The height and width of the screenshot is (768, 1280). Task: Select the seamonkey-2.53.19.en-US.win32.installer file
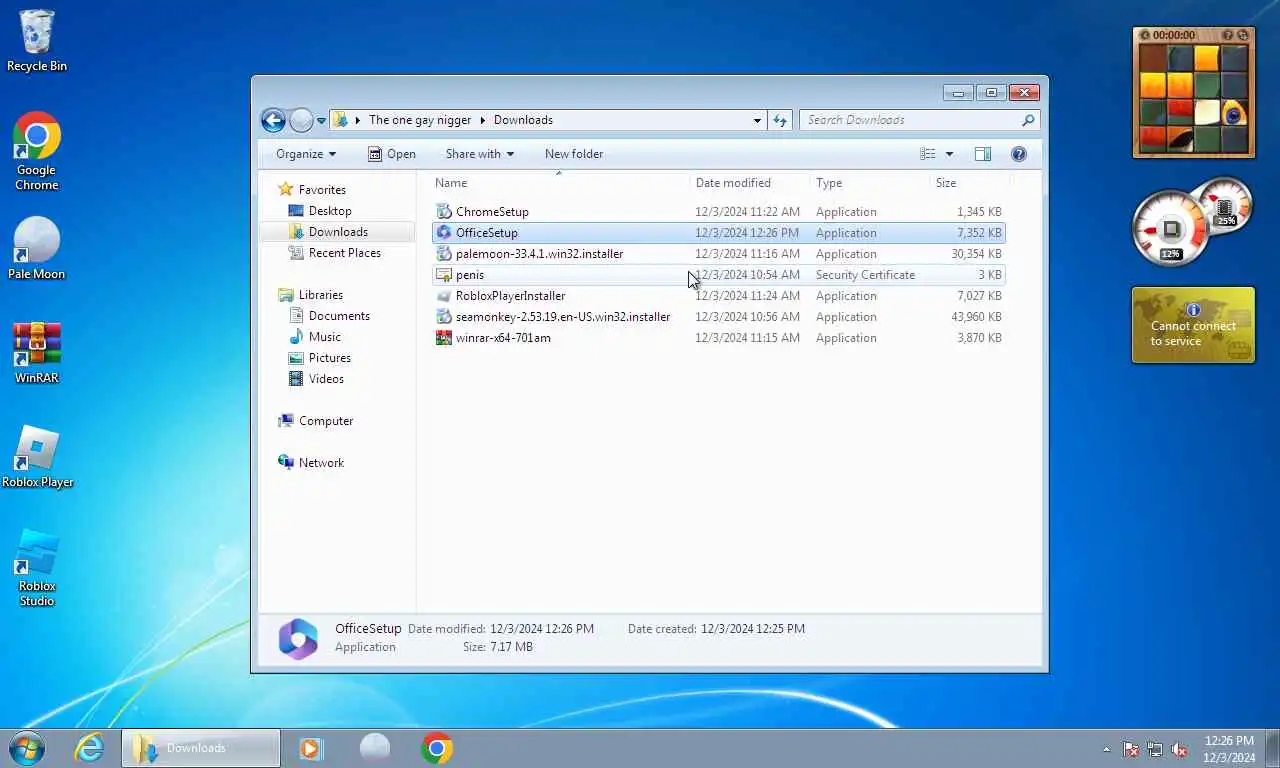tap(718, 317)
